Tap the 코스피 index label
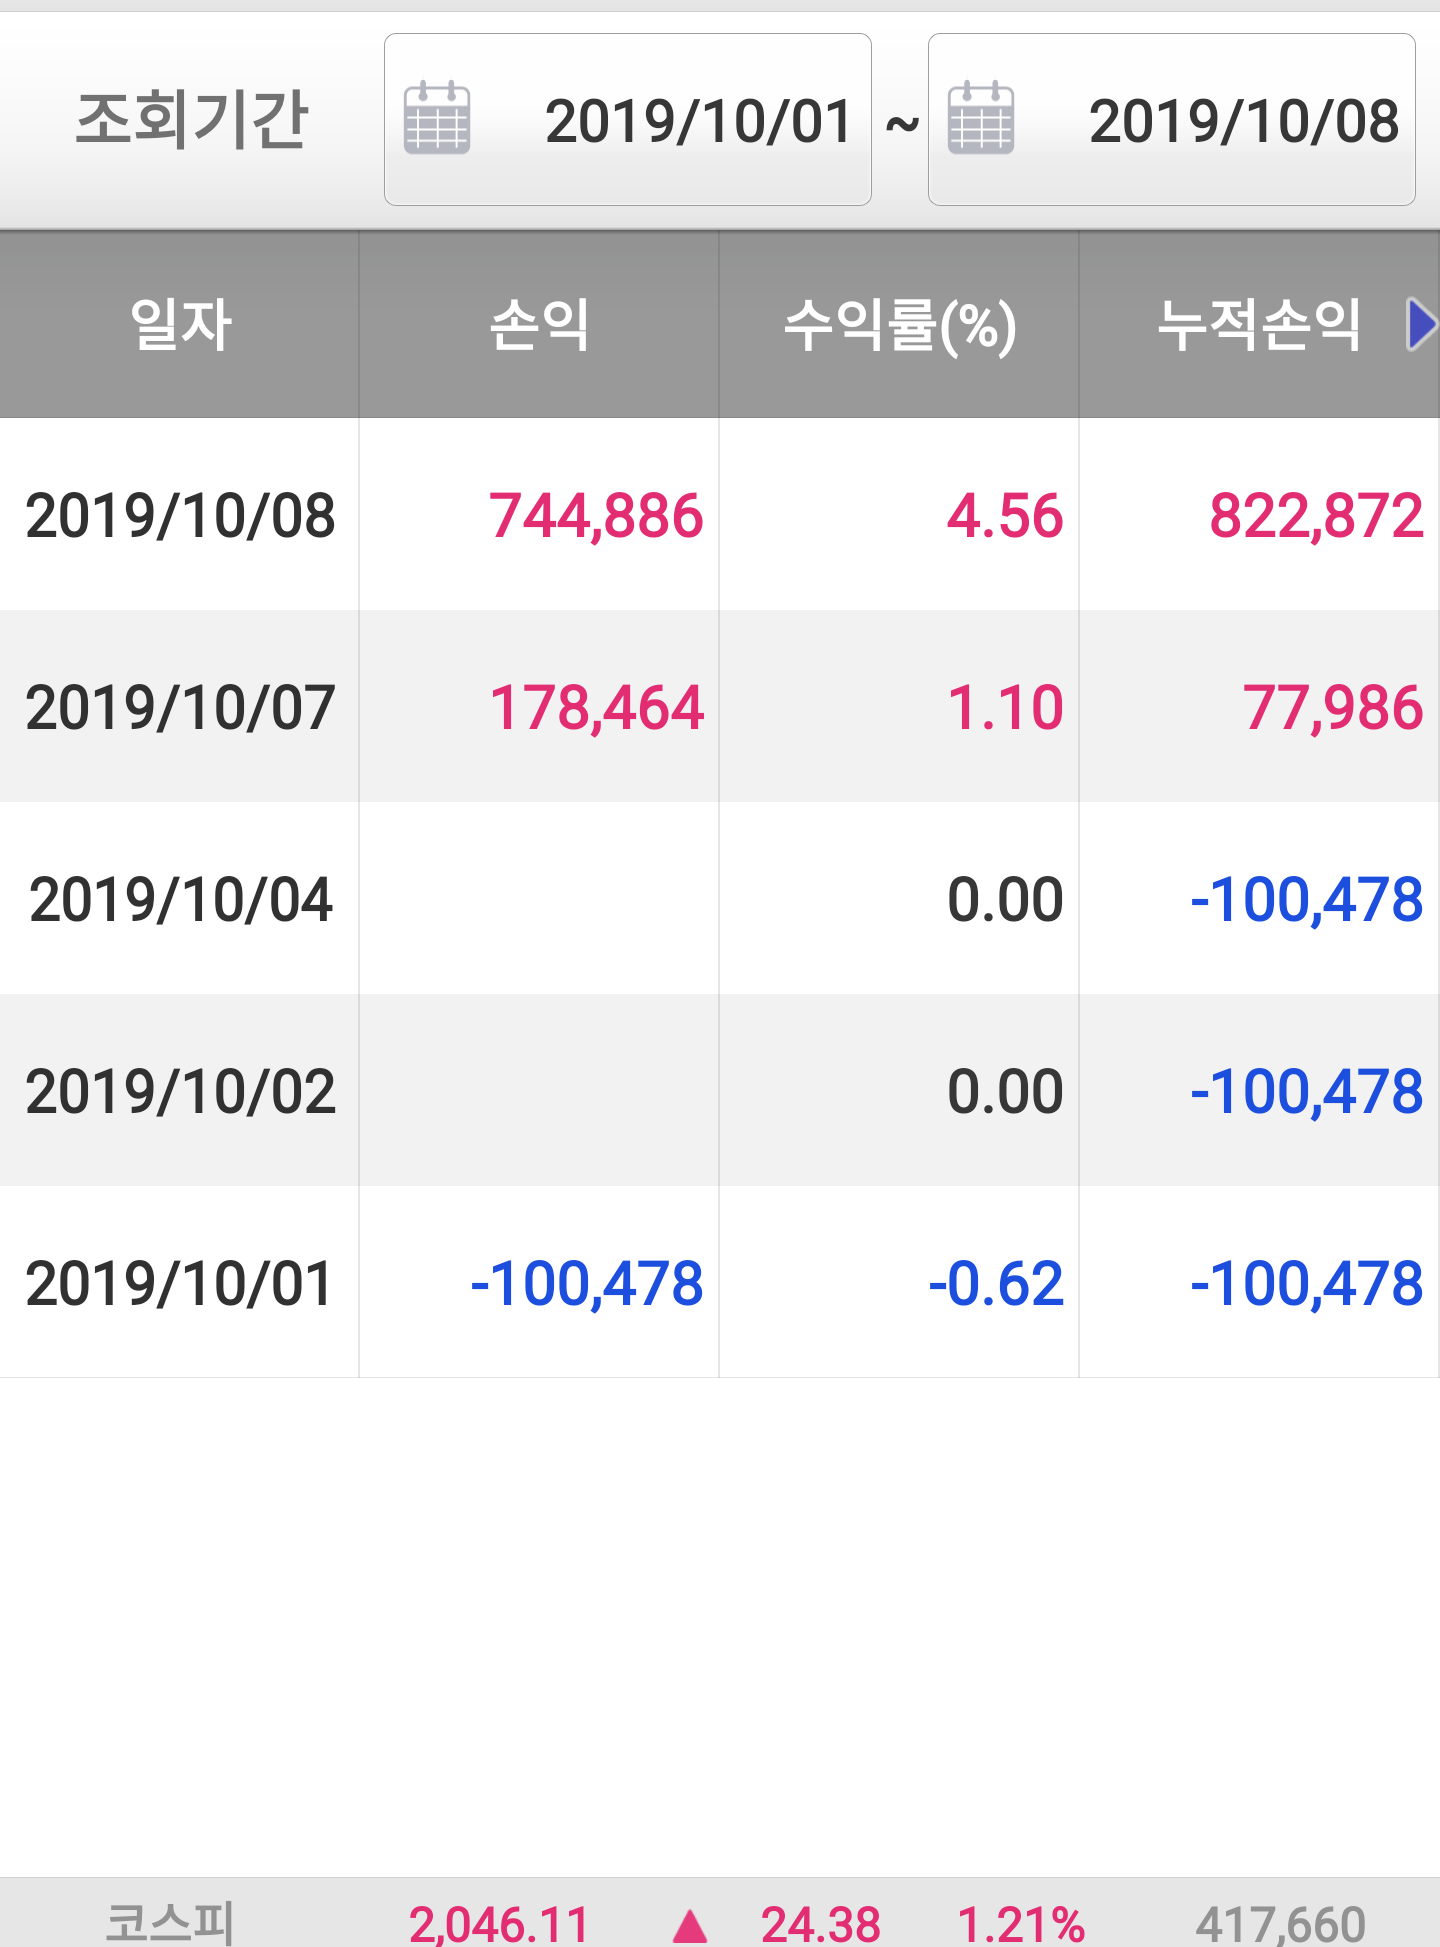1440x1947 pixels. [169, 1922]
